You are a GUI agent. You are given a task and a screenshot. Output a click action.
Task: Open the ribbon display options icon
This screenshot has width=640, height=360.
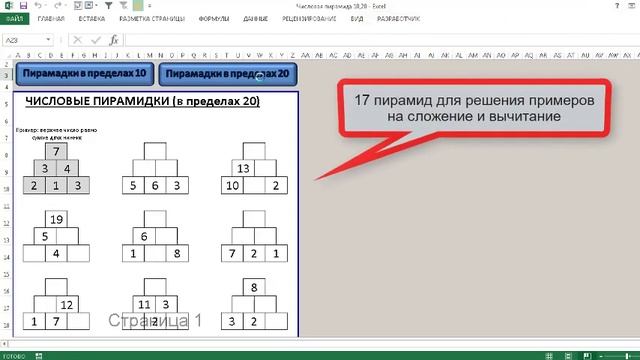(x=631, y=6)
